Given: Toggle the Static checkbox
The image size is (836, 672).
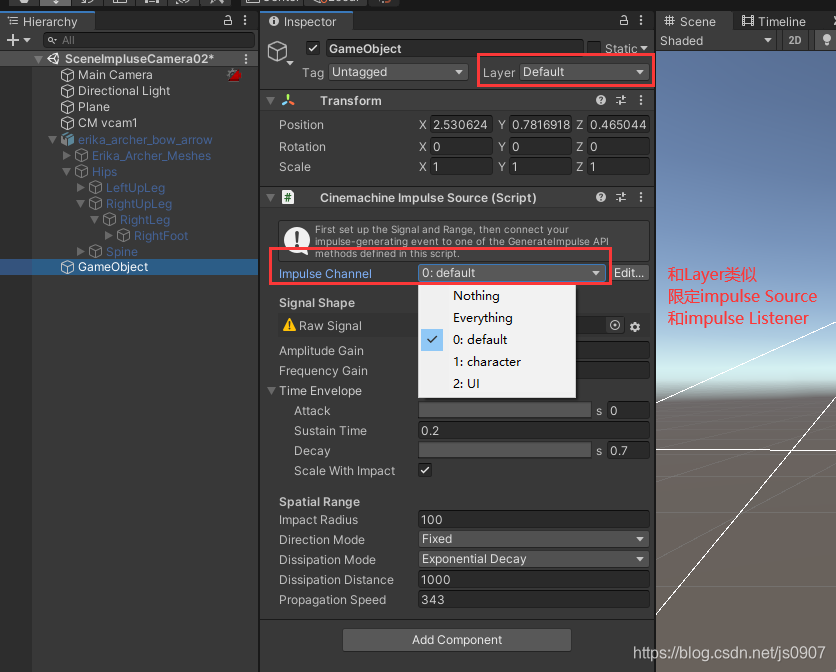Looking at the screenshot, I should tap(594, 48).
